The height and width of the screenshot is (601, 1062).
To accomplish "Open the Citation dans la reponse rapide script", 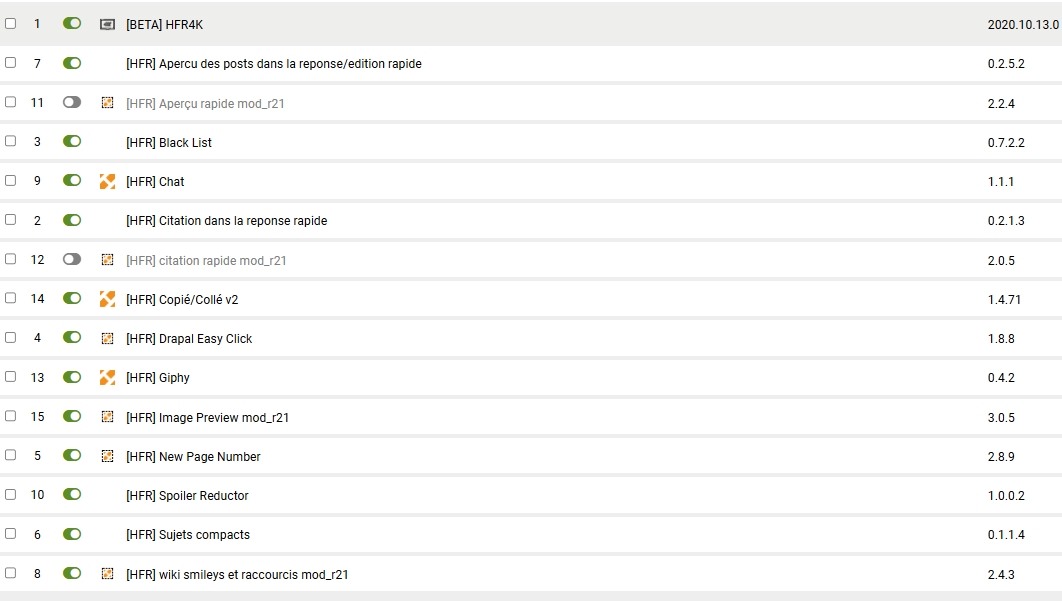I will 226,221.
